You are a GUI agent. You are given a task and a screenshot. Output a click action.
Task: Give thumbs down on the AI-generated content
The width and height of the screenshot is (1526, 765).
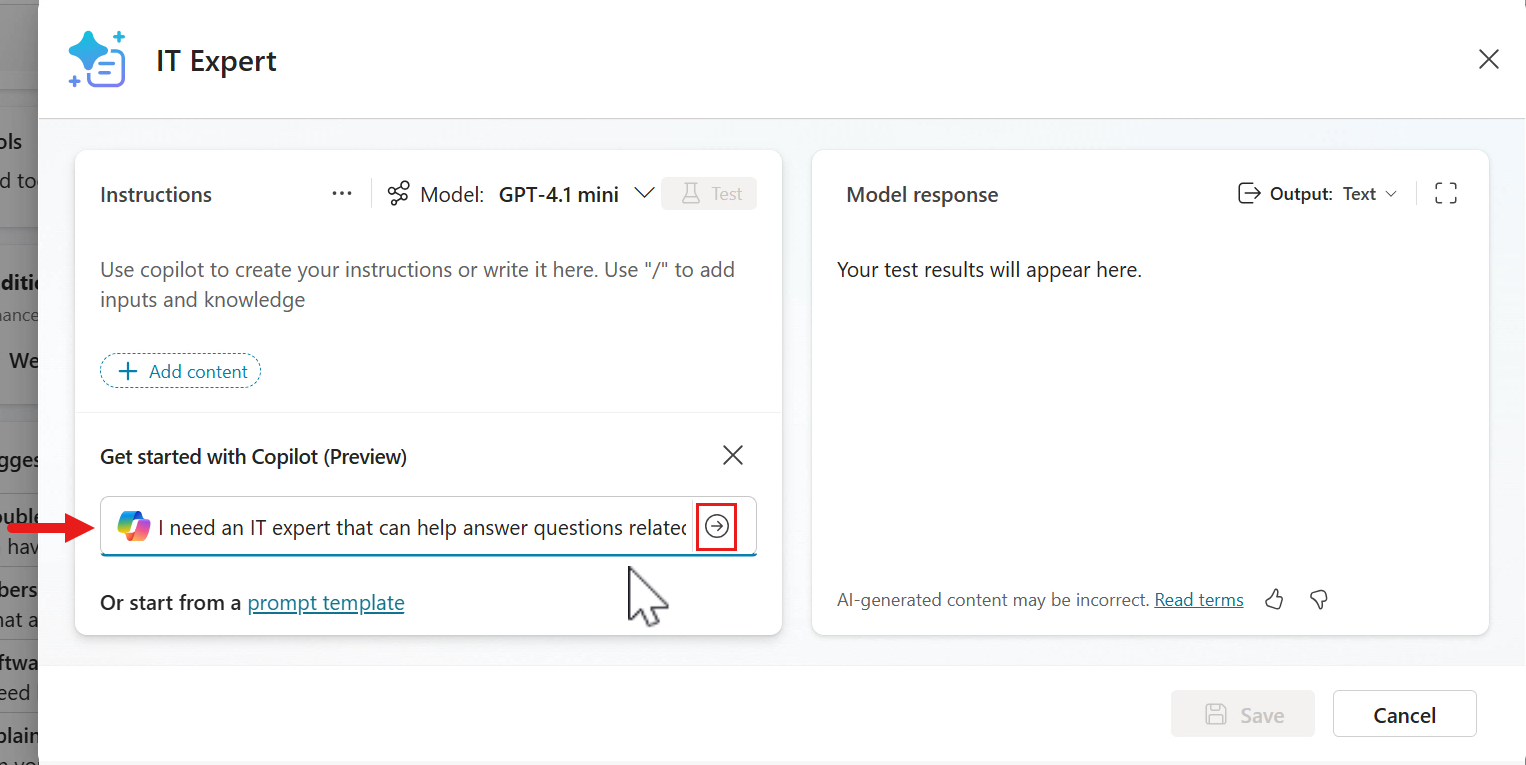coord(1318,599)
